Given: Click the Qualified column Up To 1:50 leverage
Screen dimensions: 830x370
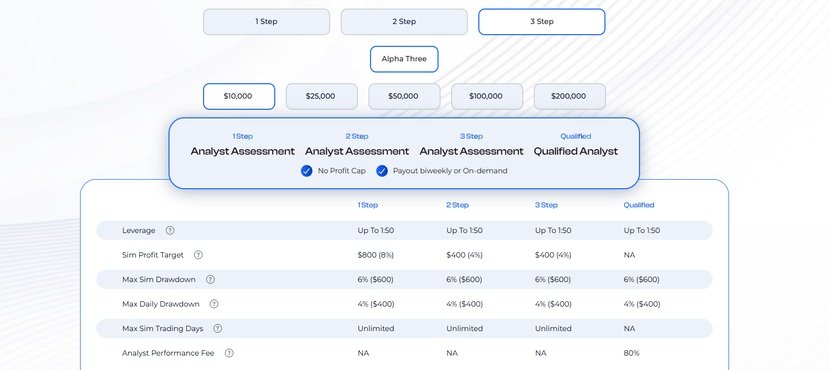Looking at the screenshot, I should (x=642, y=231).
